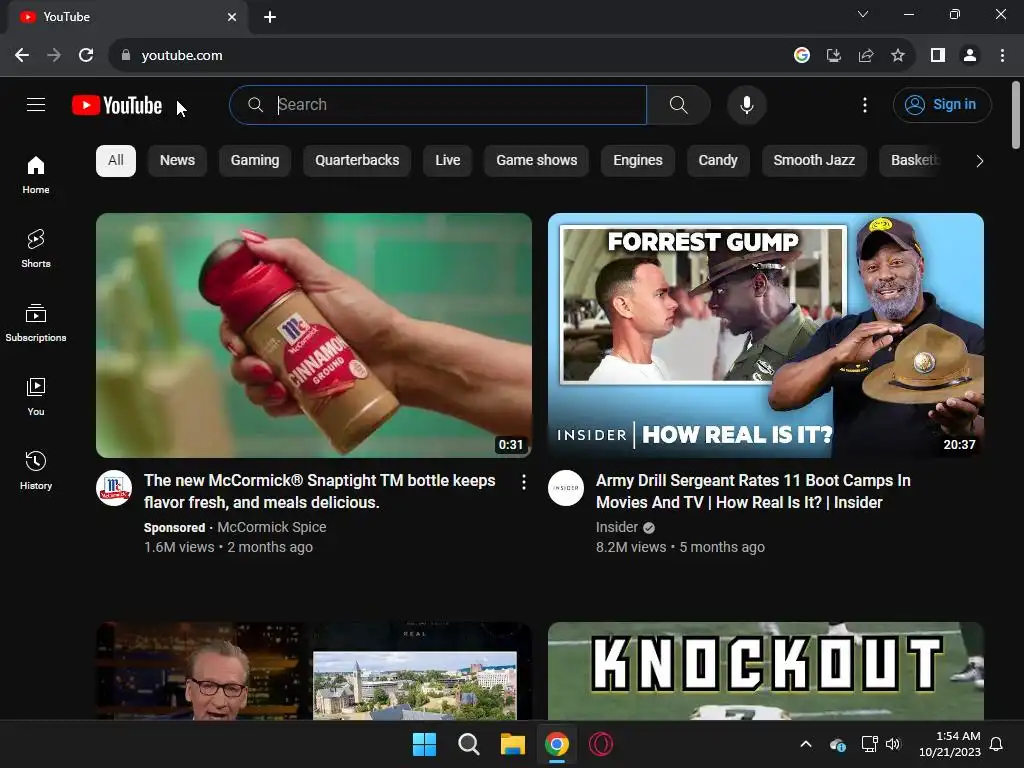1024x768 pixels.
Task: Open clock showing 1:54 AM
Action: [950, 744]
